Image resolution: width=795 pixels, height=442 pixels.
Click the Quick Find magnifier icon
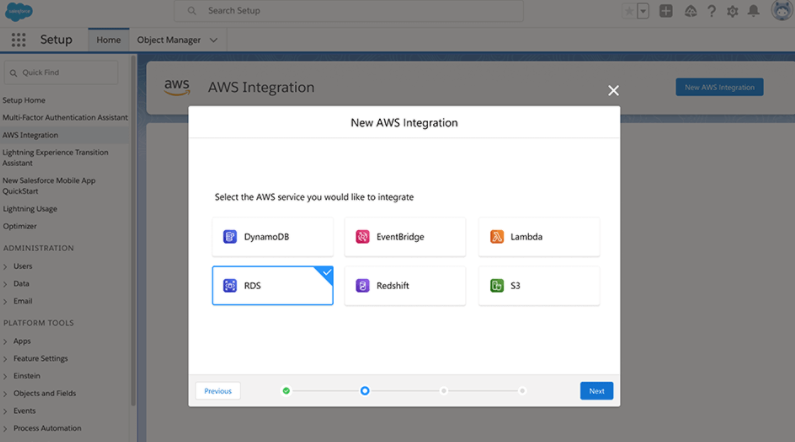13,73
